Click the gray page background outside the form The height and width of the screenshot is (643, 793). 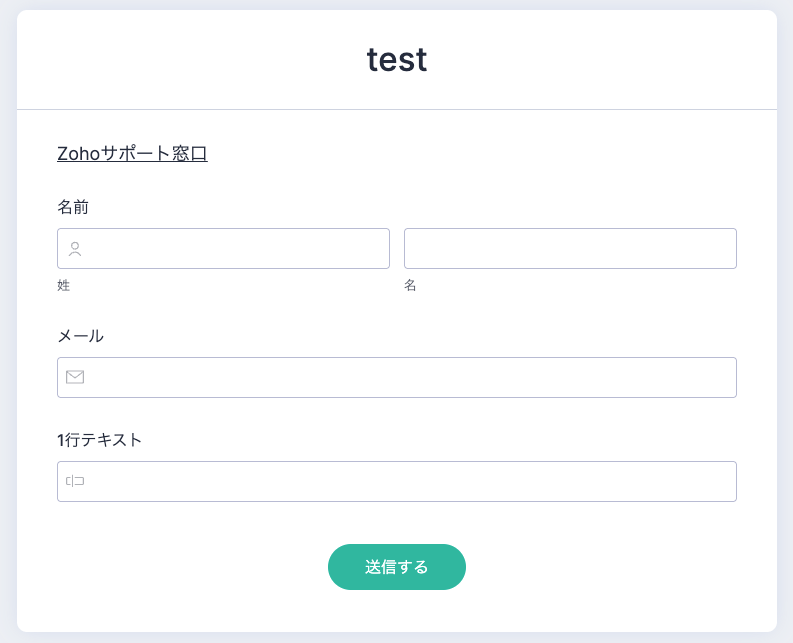[7, 320]
